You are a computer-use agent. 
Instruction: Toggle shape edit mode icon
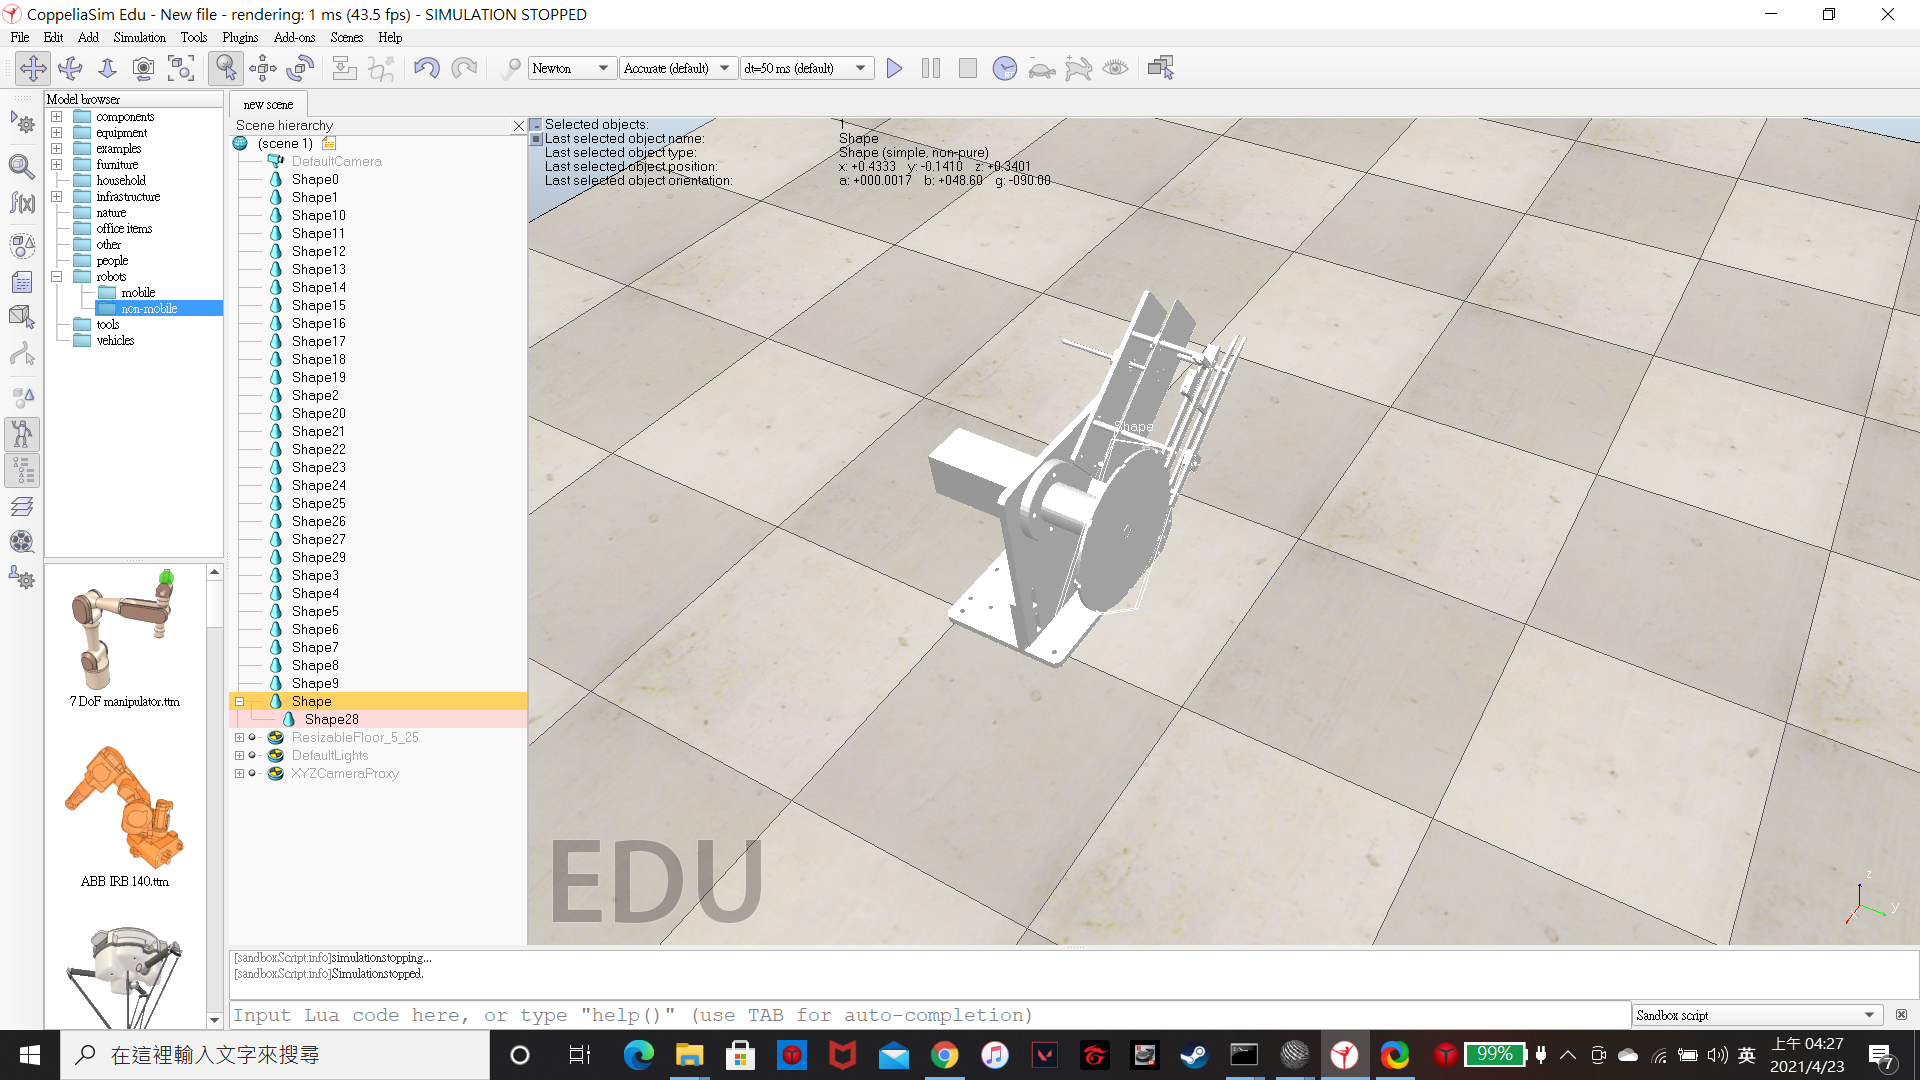click(22, 317)
